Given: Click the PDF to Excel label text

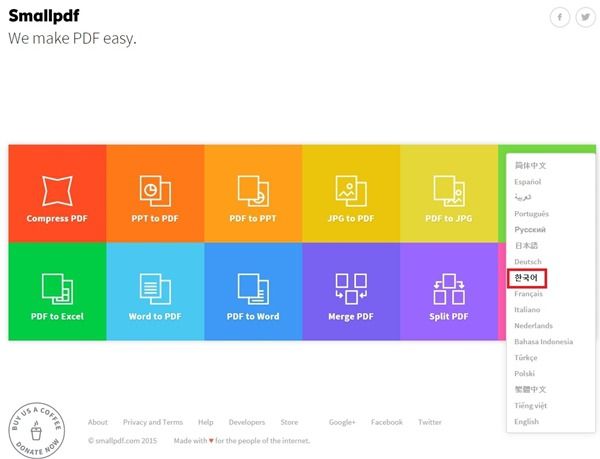Looking at the screenshot, I should [57, 317].
